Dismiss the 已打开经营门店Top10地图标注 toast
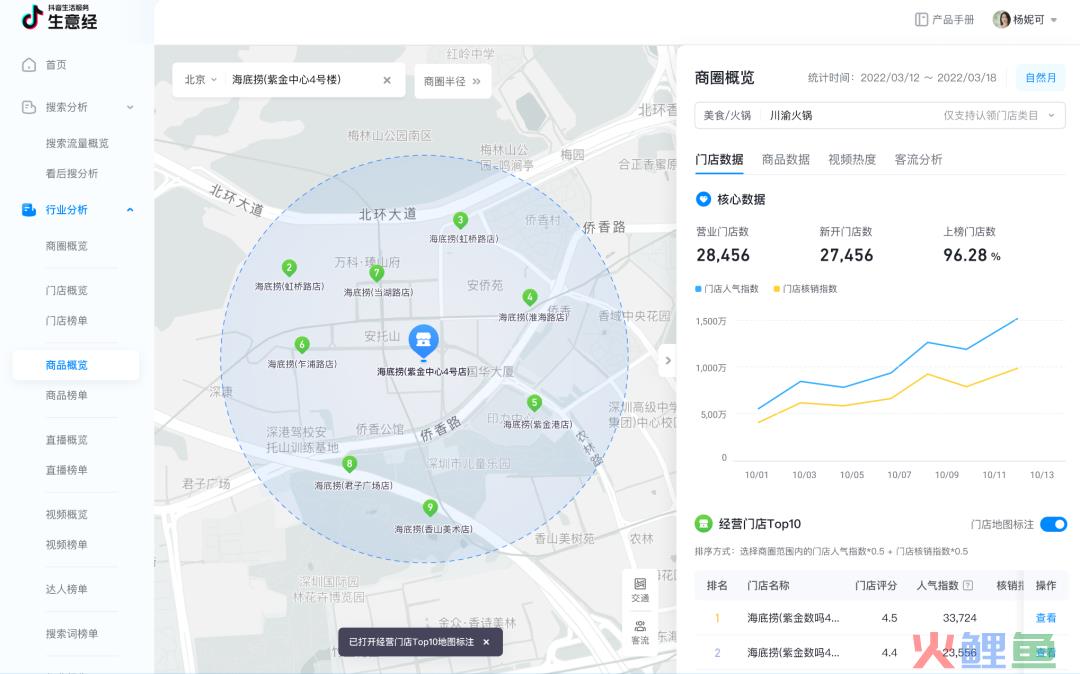 (486, 642)
